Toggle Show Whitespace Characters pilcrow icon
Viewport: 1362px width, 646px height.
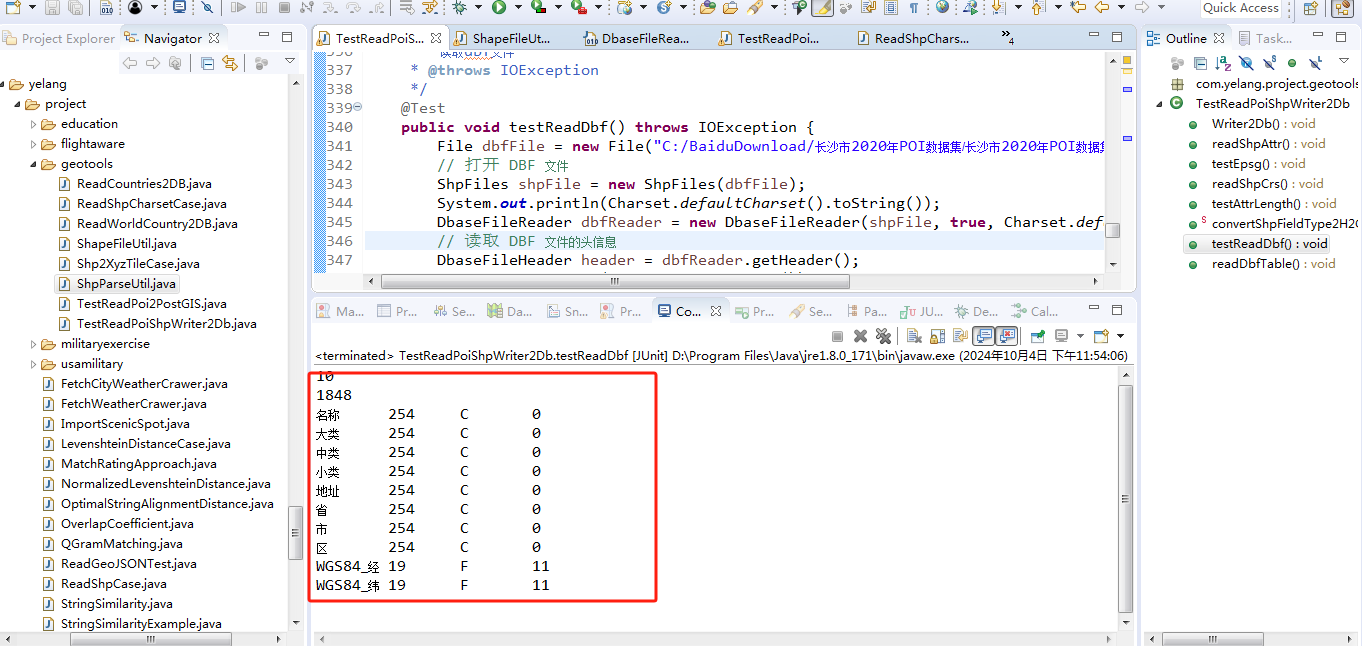pyautogui.click(x=913, y=7)
